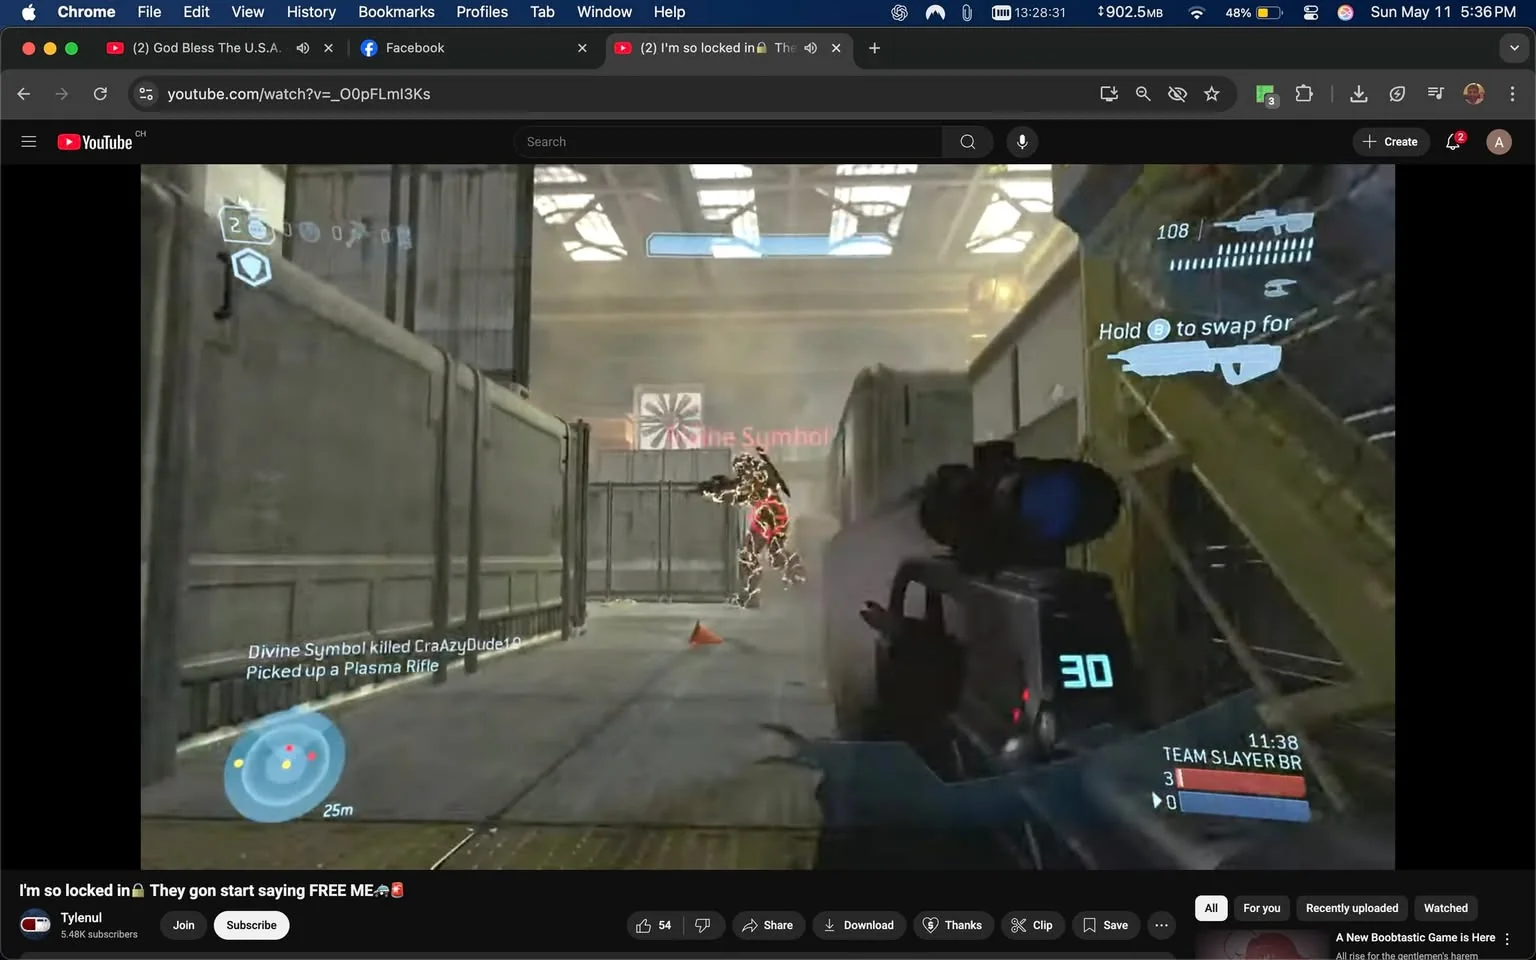Select the Watched filter chip
The height and width of the screenshot is (960, 1536).
coord(1445,908)
